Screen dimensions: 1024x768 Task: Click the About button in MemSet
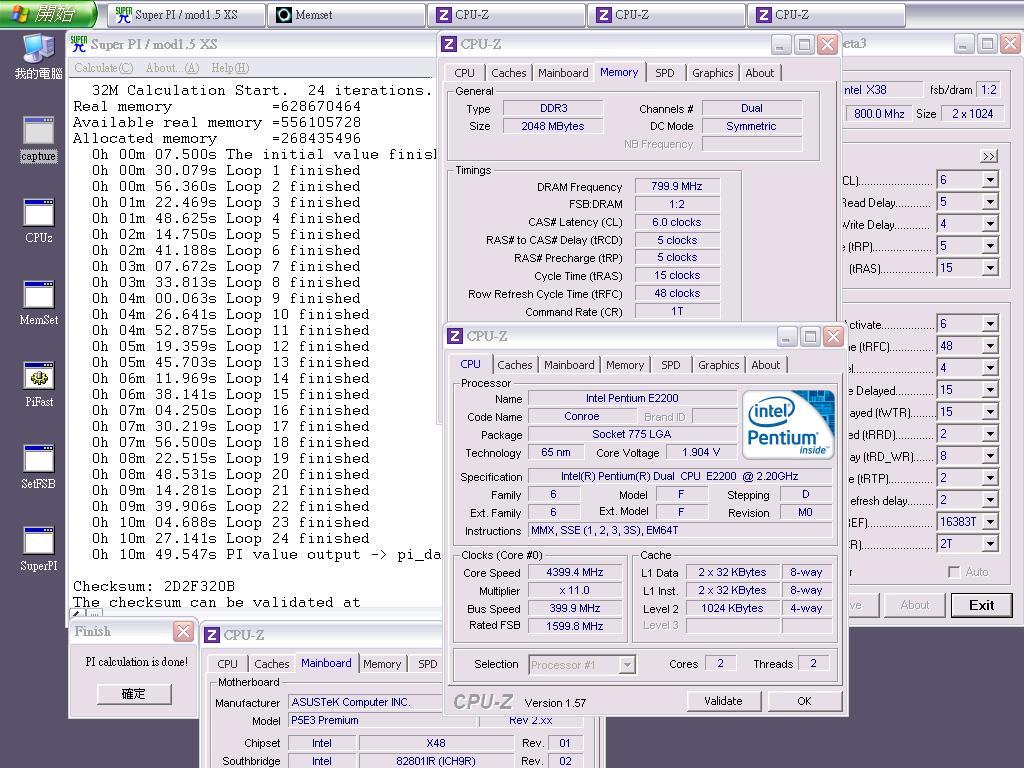click(x=914, y=605)
